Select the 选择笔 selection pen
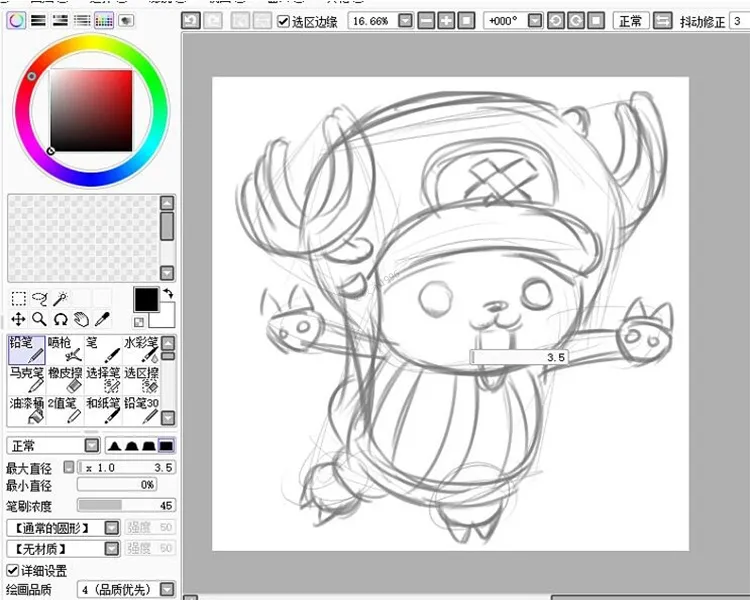 pos(103,380)
